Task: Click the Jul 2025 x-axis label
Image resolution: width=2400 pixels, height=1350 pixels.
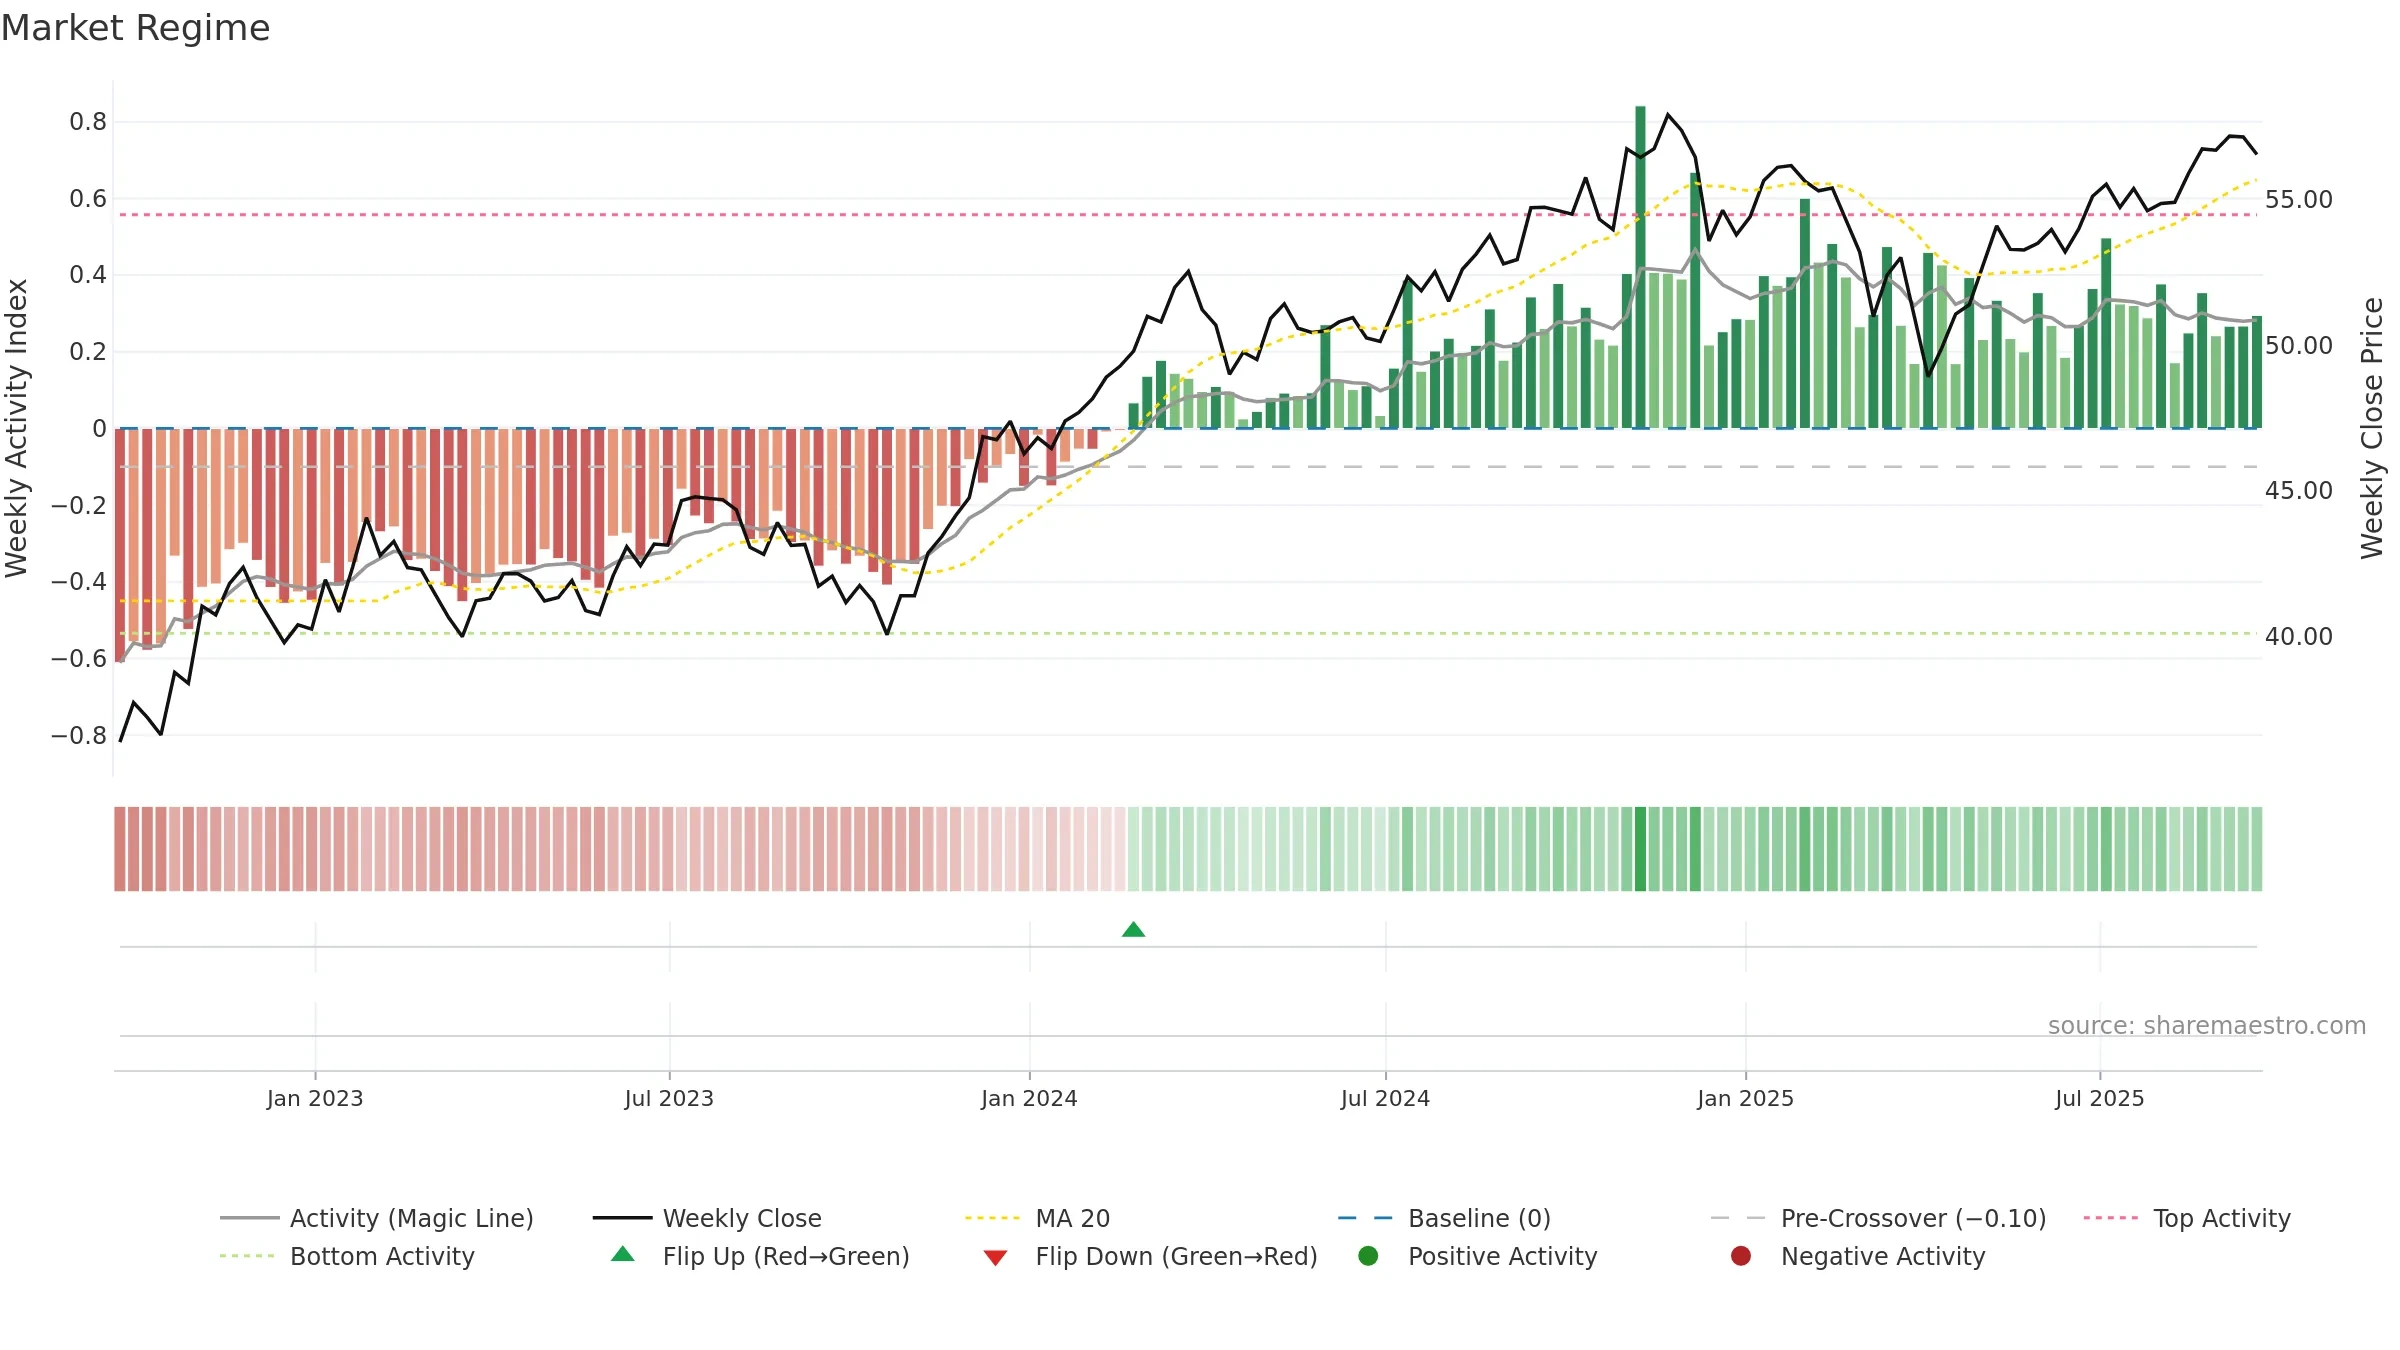Action: click(x=2100, y=1098)
